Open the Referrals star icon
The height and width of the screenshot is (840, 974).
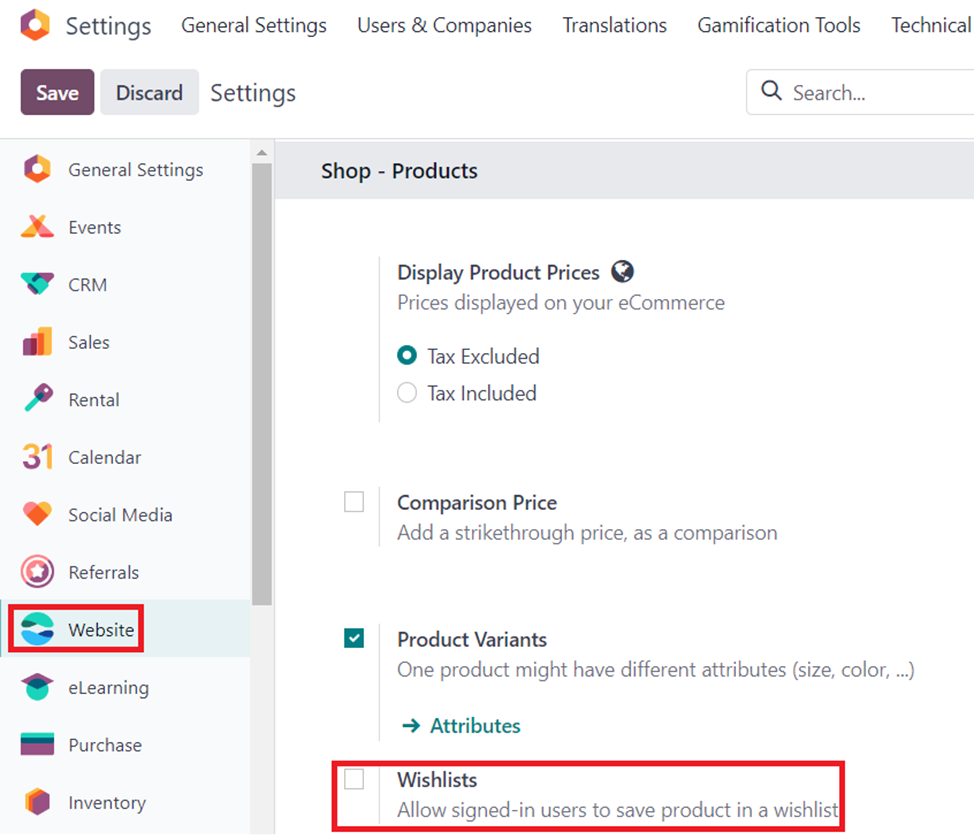(37, 572)
